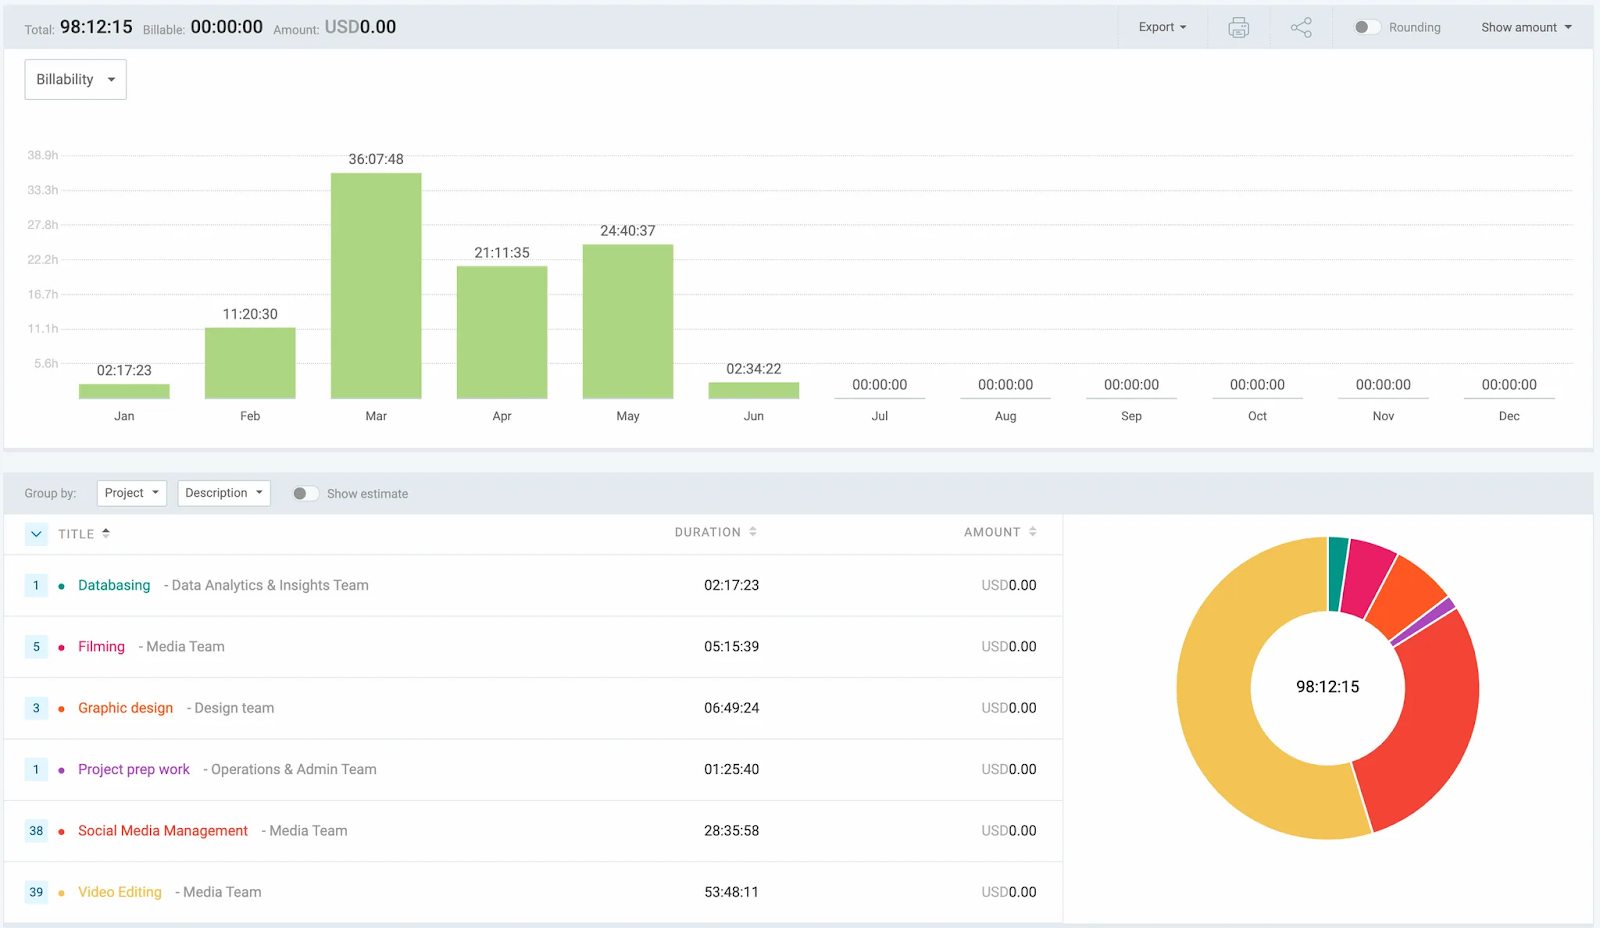The height and width of the screenshot is (928, 1600).
Task: Open the Project group-by dropdown
Action: (131, 493)
